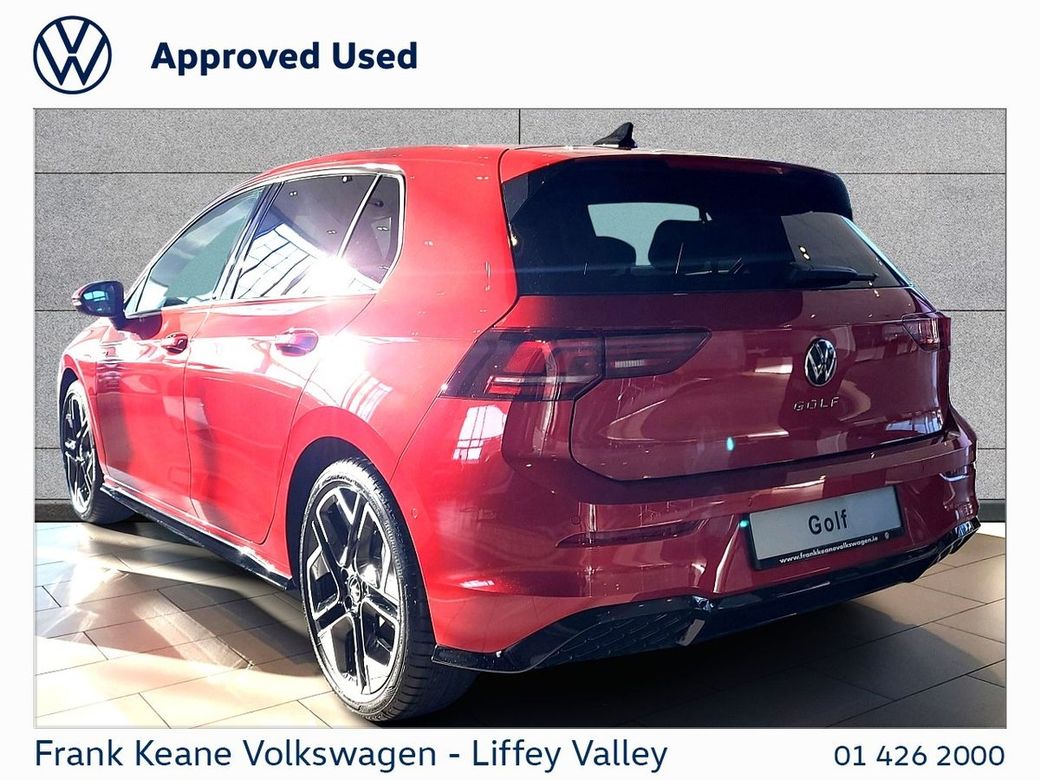The width and height of the screenshot is (1040, 780).
Task: Click the rear alloy wheel
Action: (359, 587)
